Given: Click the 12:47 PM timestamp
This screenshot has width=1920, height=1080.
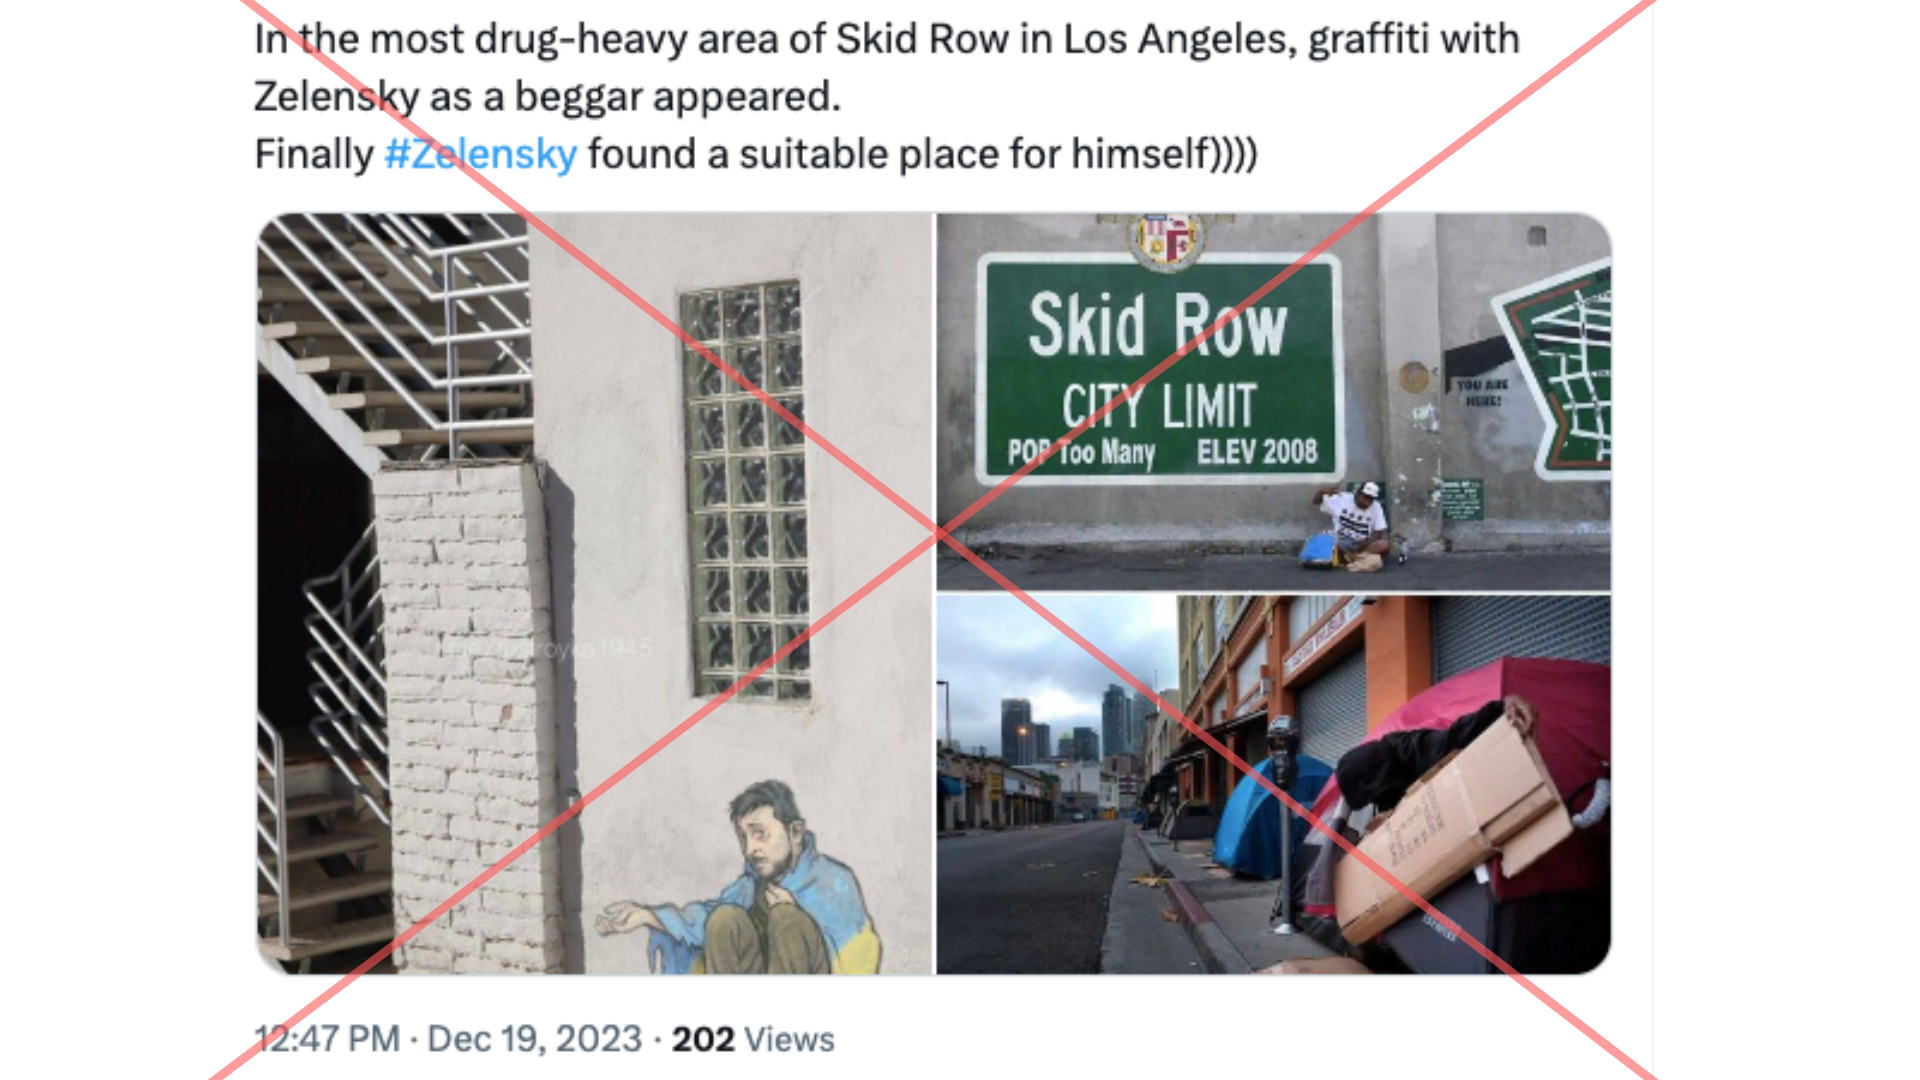Looking at the screenshot, I should coord(327,1039).
